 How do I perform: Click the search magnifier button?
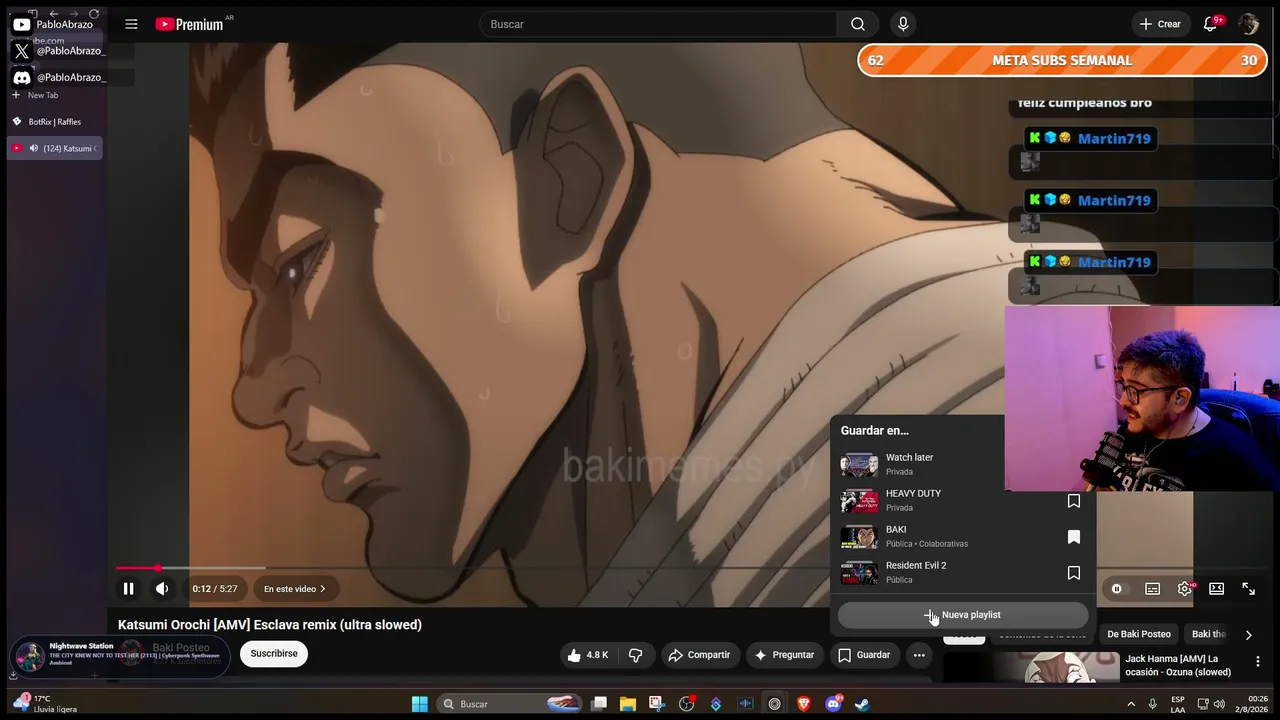(858, 24)
